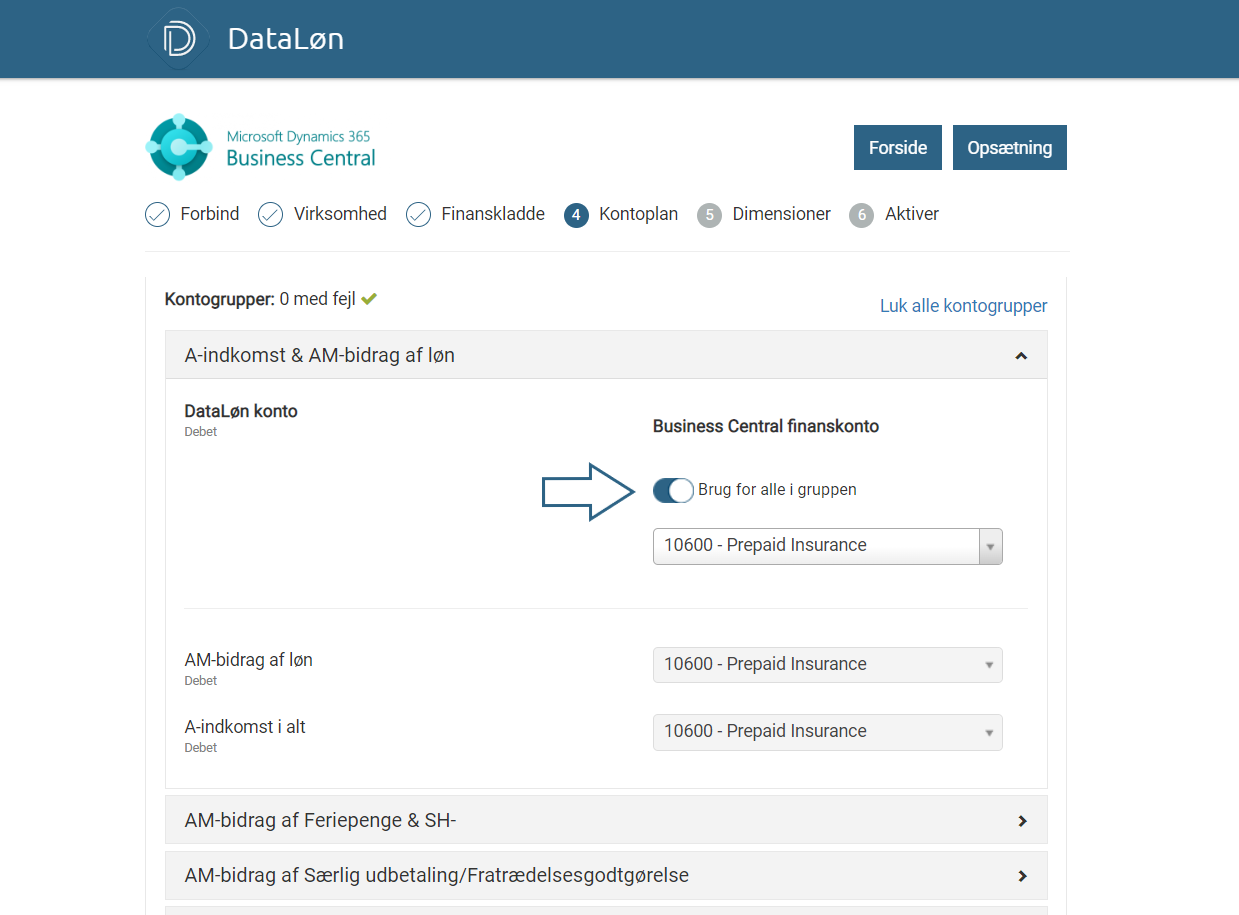Collapse A-indkomst & AM-bidrag af løn group
The width and height of the screenshot is (1239, 915).
click(606, 355)
